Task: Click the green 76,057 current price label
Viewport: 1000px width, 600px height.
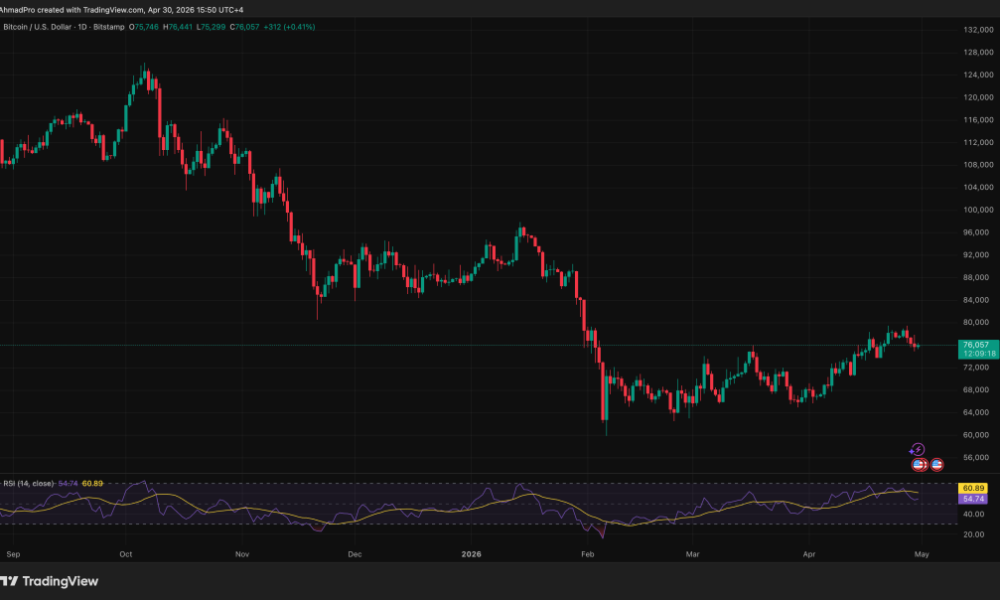Action: [x=978, y=349]
